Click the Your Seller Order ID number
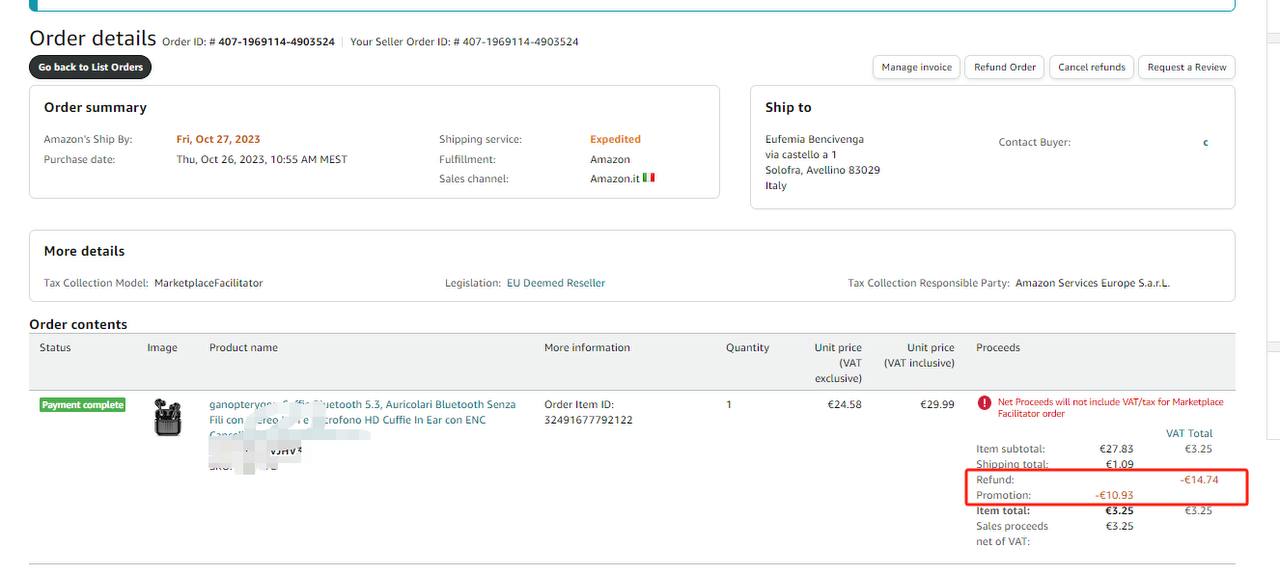 pos(520,42)
